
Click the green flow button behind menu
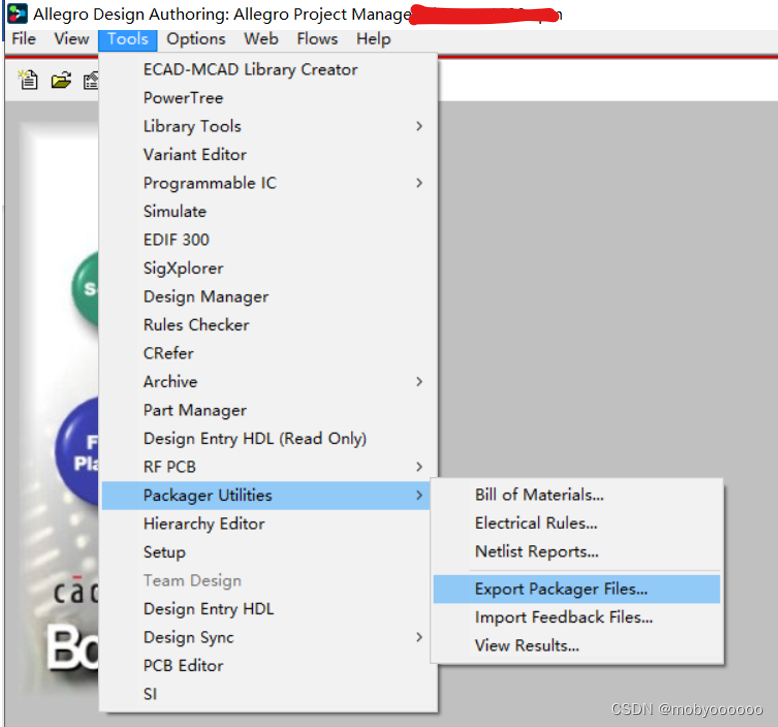85,288
